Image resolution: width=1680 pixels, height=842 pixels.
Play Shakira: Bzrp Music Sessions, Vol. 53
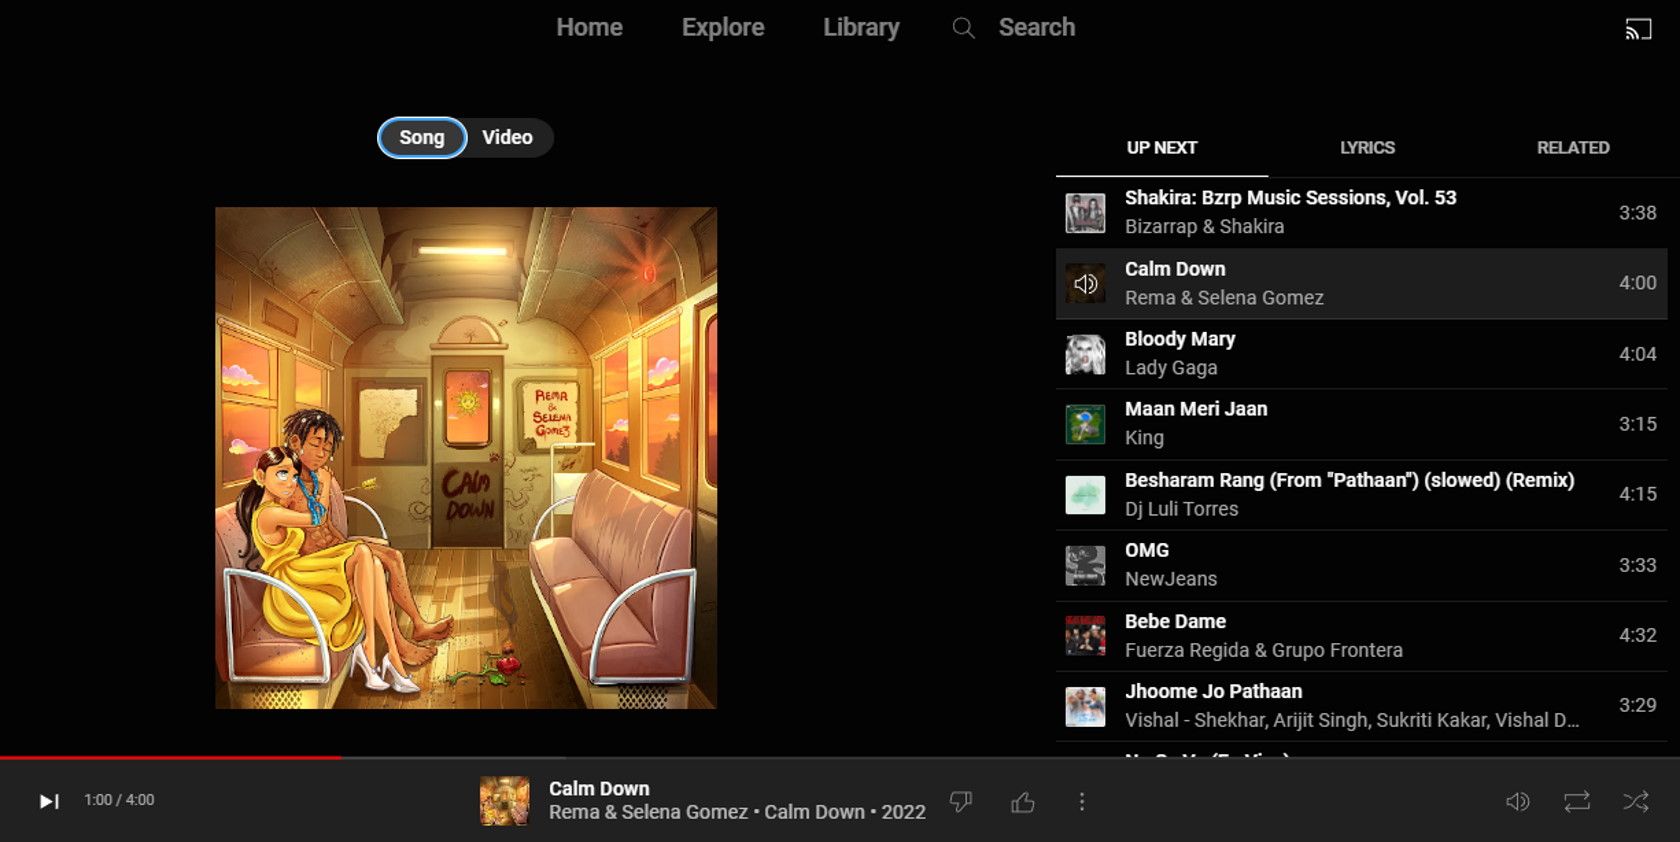click(1361, 213)
